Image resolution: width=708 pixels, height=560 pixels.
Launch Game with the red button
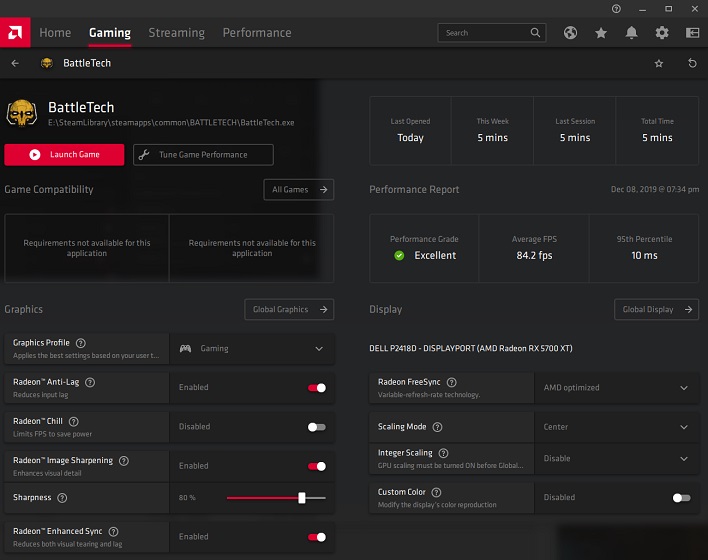pos(64,154)
